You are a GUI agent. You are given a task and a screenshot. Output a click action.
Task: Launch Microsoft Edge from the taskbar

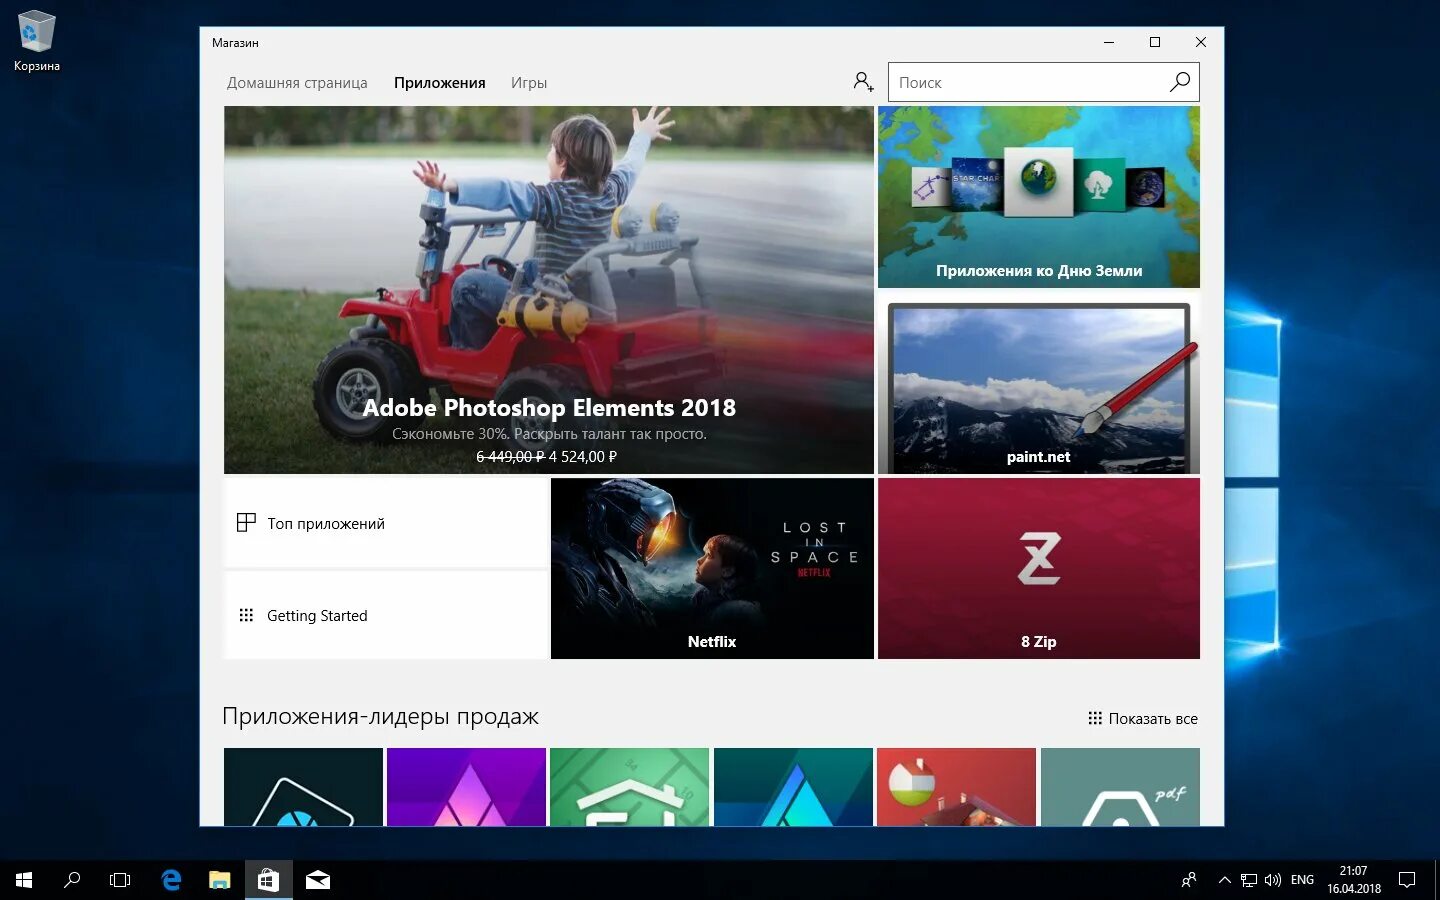point(171,880)
